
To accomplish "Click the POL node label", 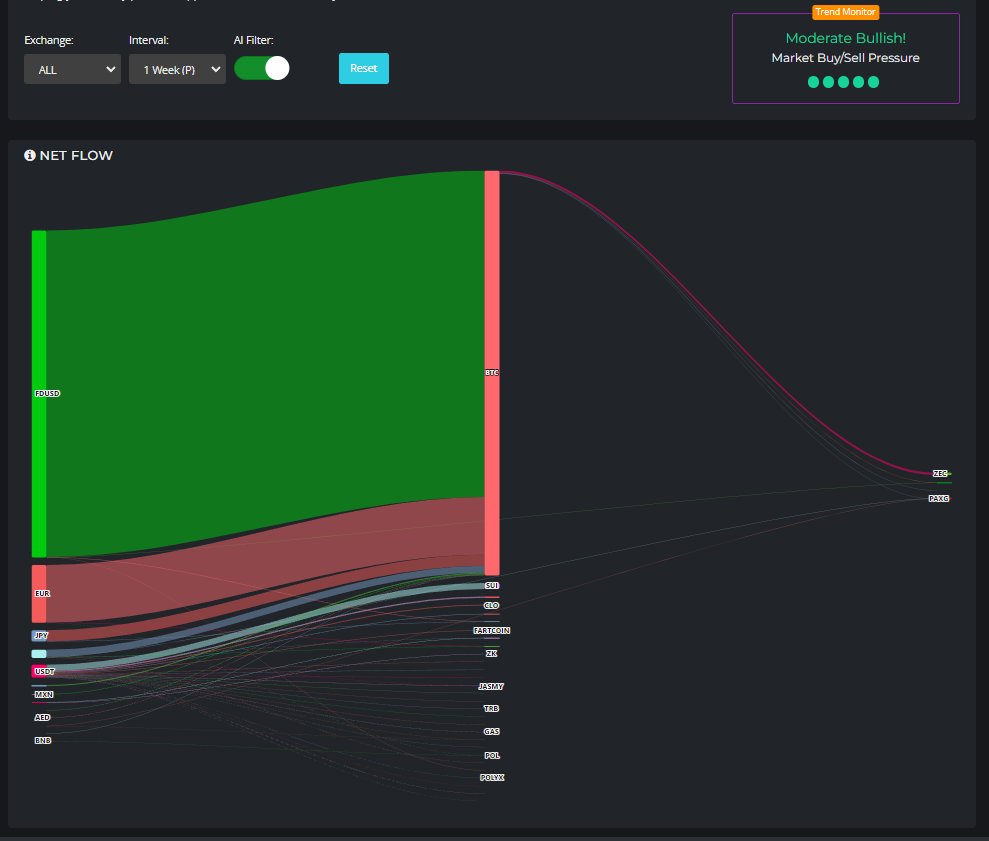I will pos(492,756).
